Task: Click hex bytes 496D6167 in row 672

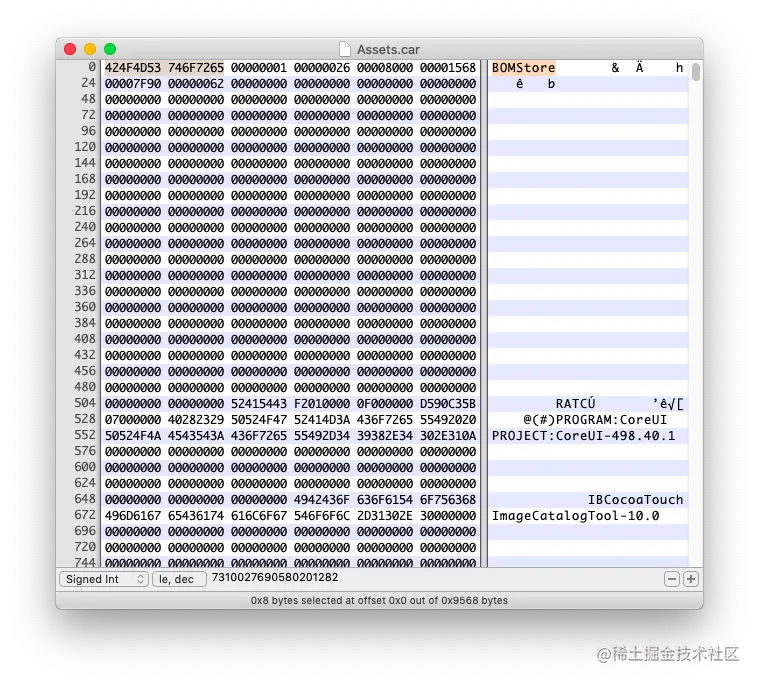Action: (133, 516)
